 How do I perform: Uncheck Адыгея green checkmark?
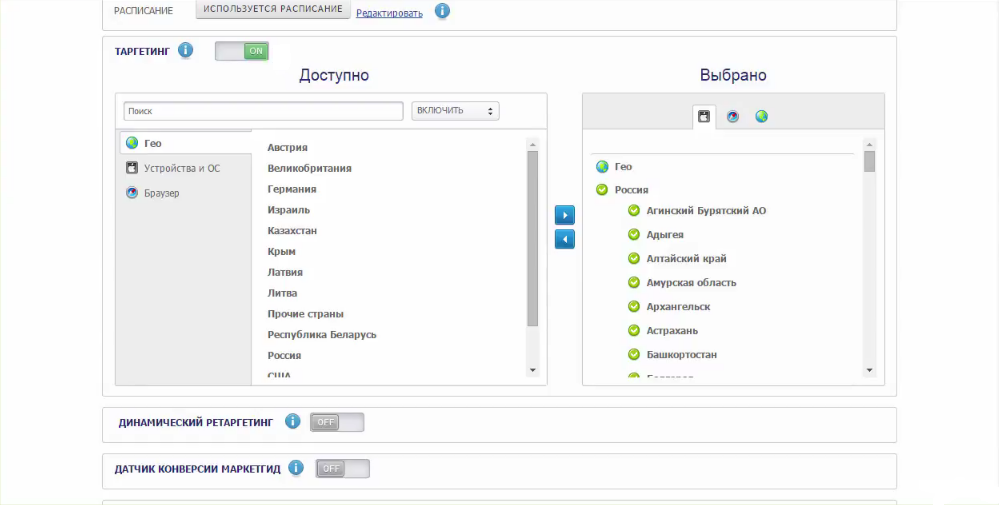633,234
